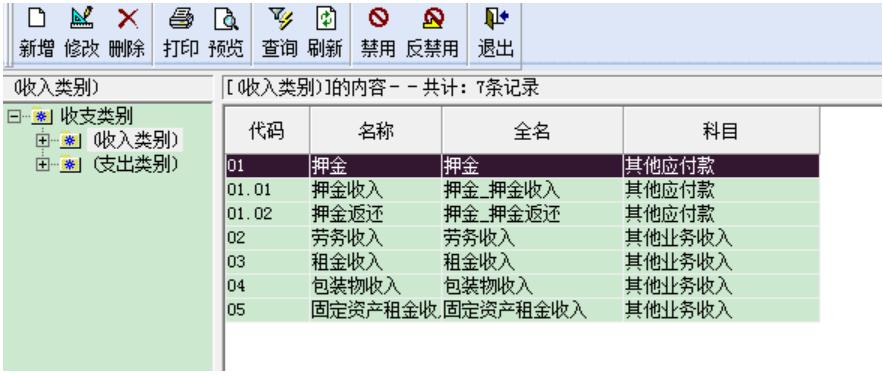Image resolution: width=883 pixels, height=377 pixels.
Task: Select (支出类别) in the tree
Action: (137, 164)
